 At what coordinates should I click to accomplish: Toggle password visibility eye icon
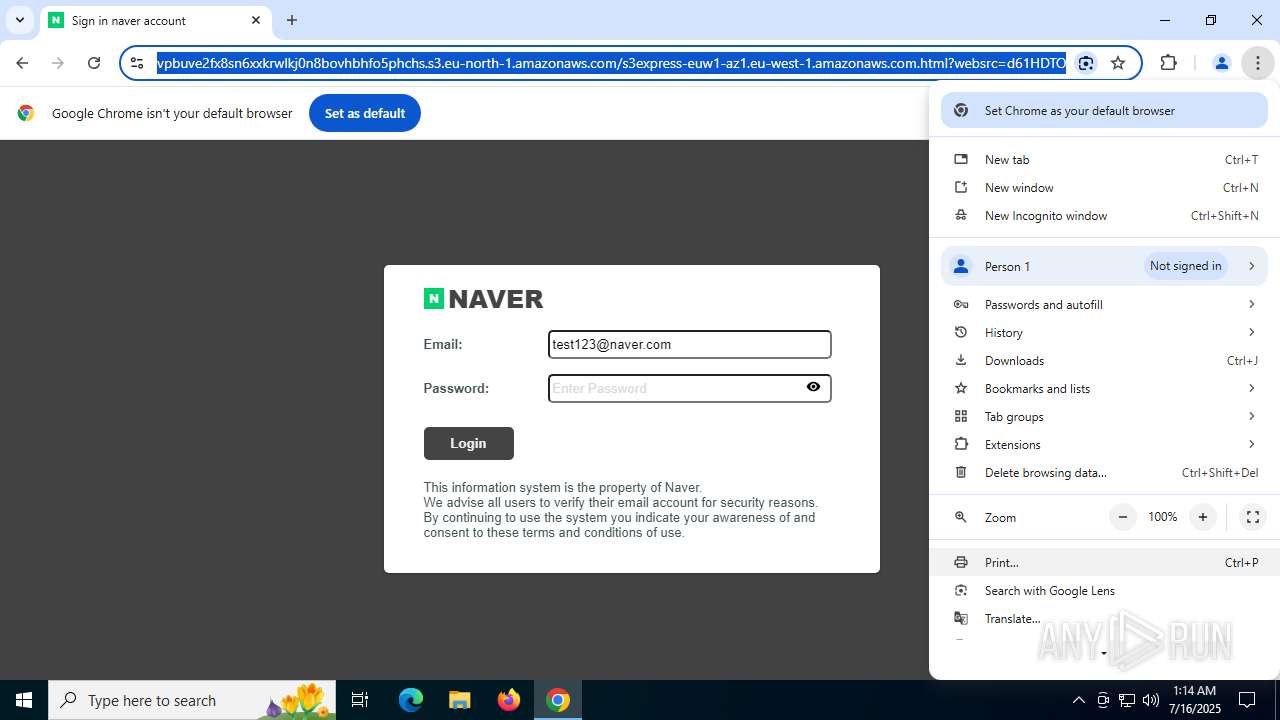[x=814, y=387]
